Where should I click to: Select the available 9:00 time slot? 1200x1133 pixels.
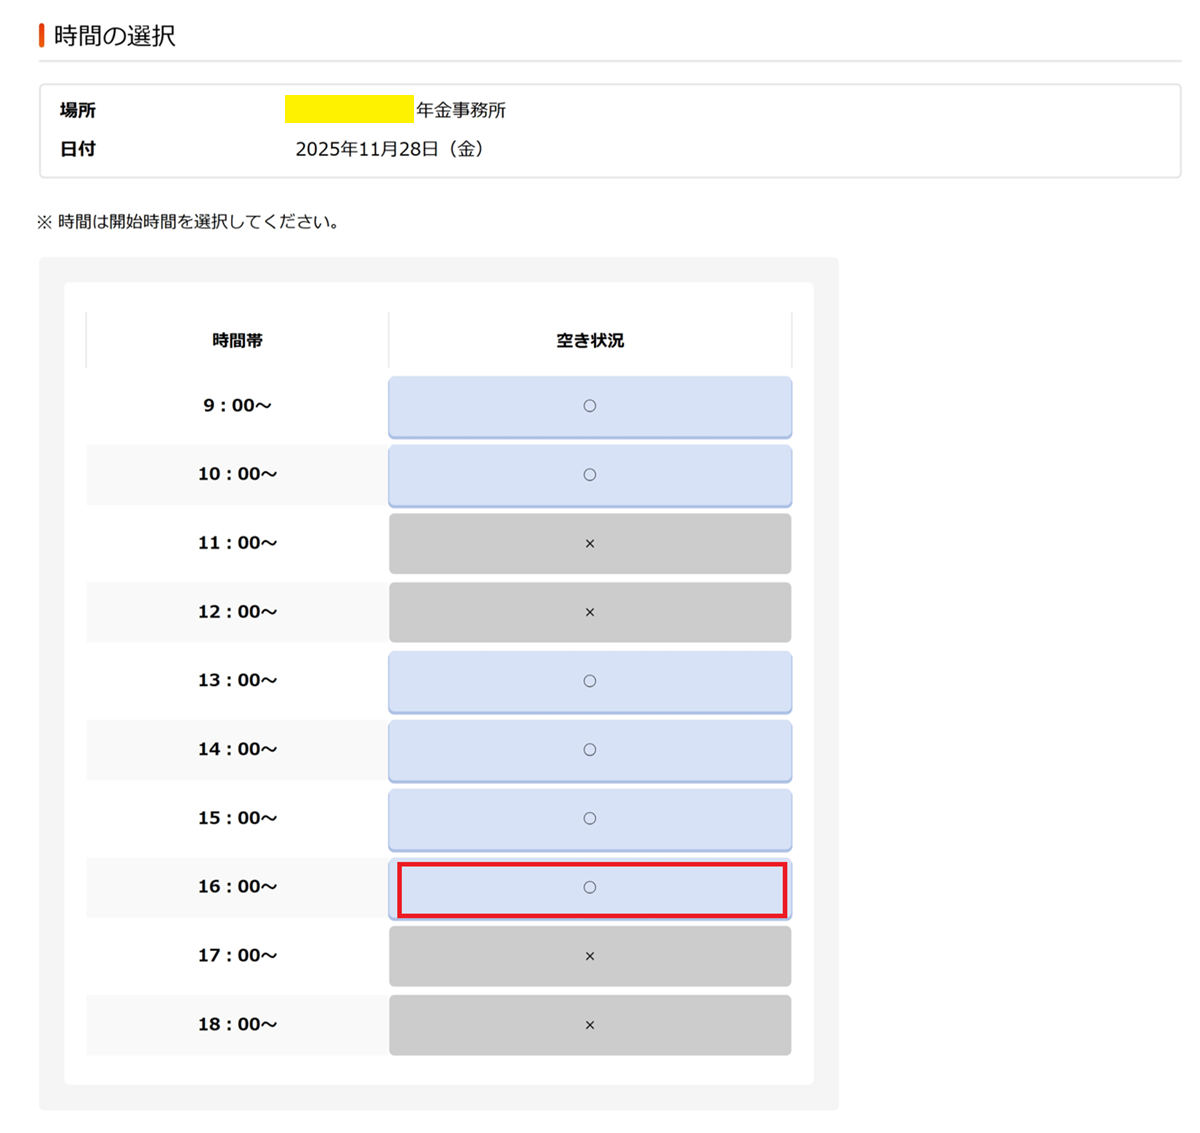589,406
